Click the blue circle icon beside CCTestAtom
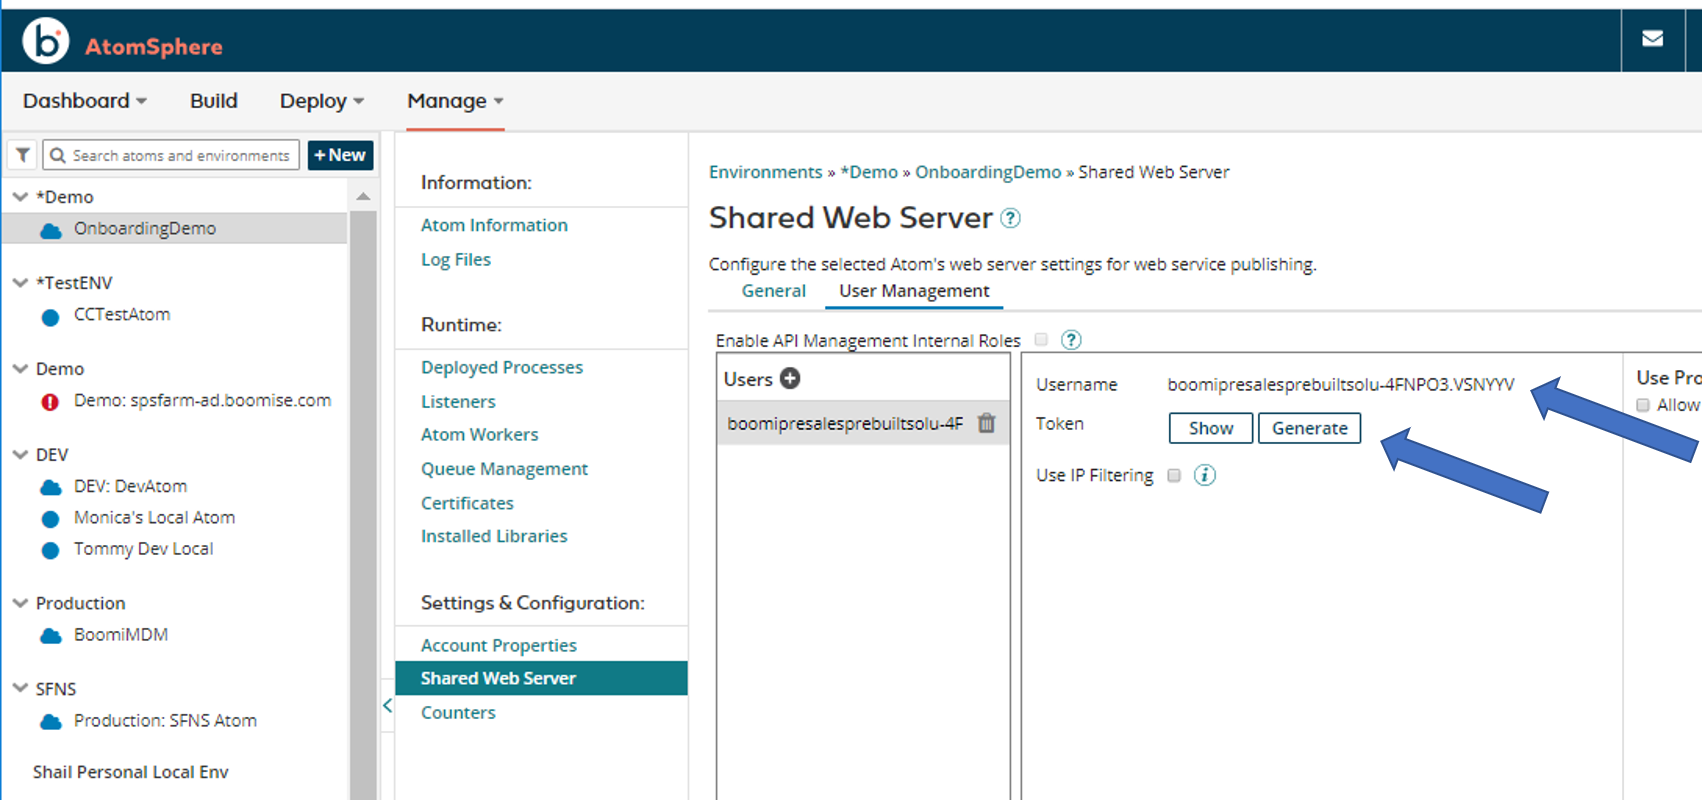Screen dimensions: 1702x800 50,317
